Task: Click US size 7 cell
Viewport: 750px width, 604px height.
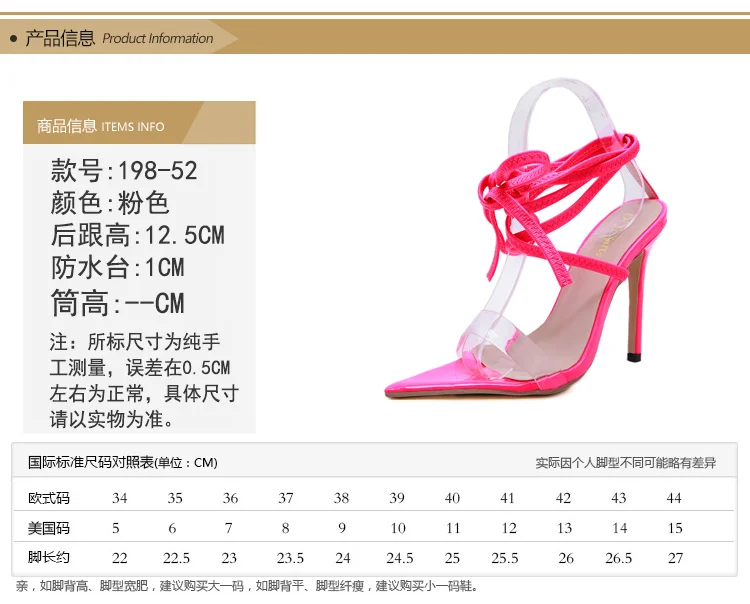Action: click(229, 528)
